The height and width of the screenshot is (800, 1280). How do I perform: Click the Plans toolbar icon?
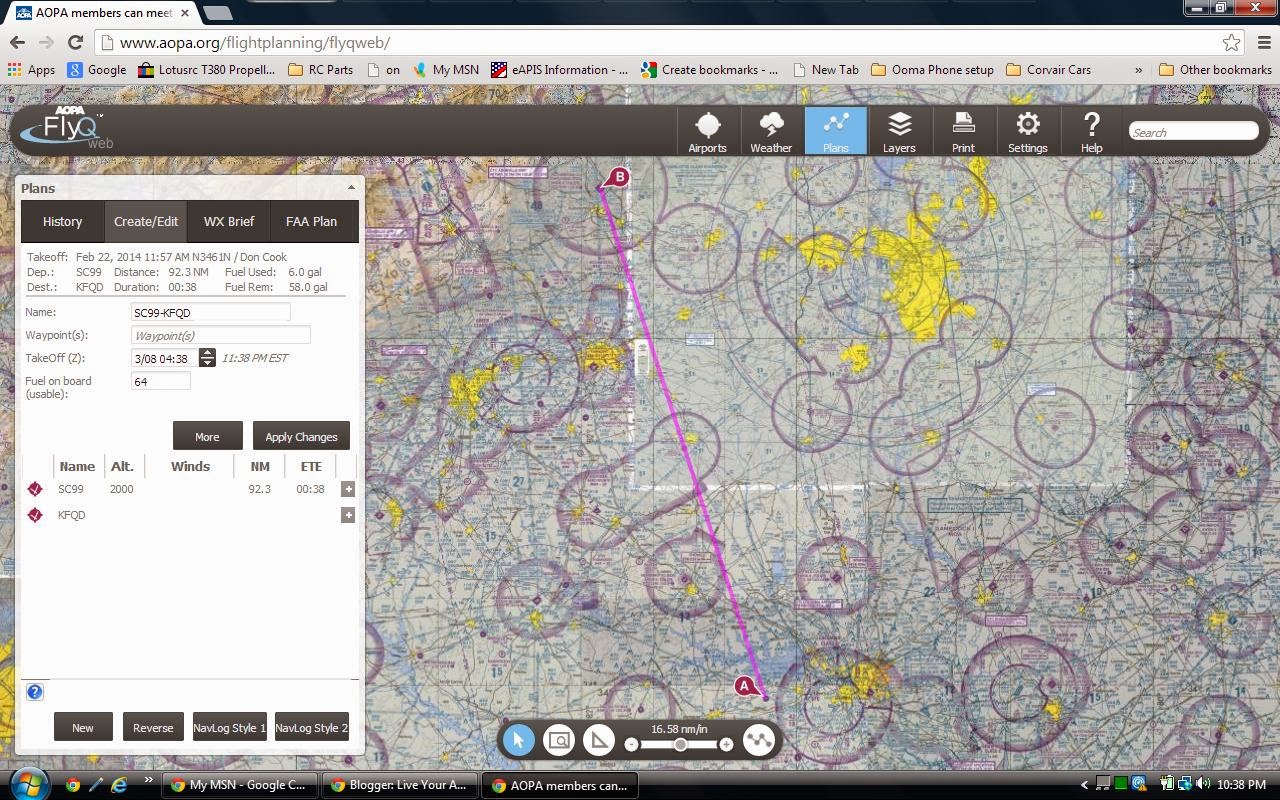coord(835,132)
